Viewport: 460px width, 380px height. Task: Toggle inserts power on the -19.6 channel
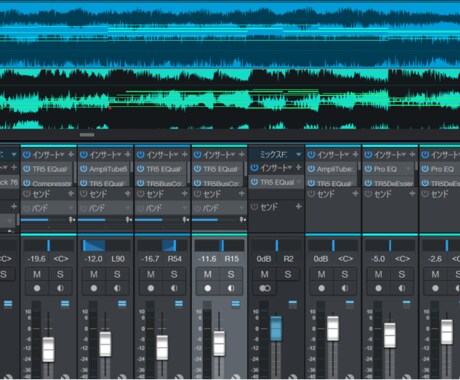pos(27,155)
